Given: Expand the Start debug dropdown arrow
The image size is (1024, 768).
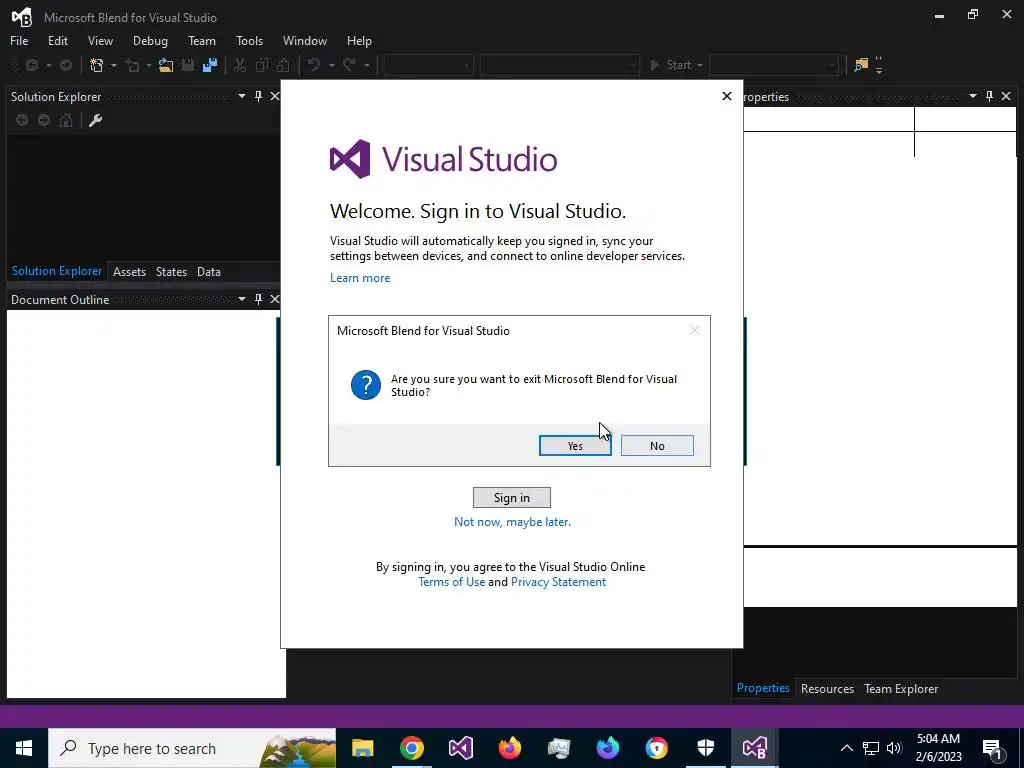Looking at the screenshot, I should (x=700, y=65).
